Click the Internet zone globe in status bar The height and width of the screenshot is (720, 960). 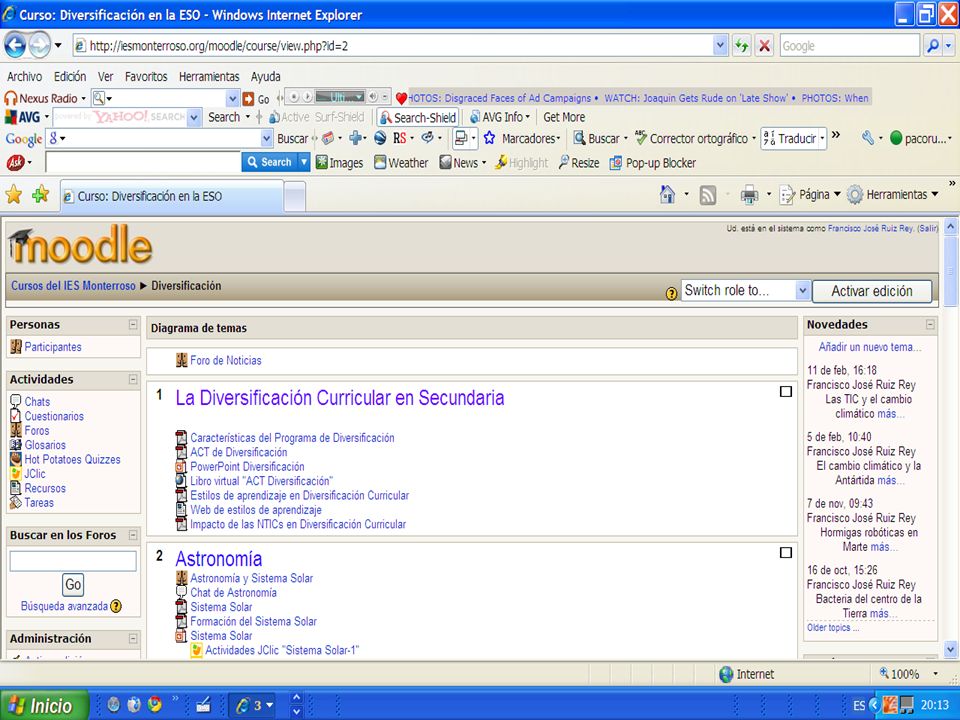[726, 674]
